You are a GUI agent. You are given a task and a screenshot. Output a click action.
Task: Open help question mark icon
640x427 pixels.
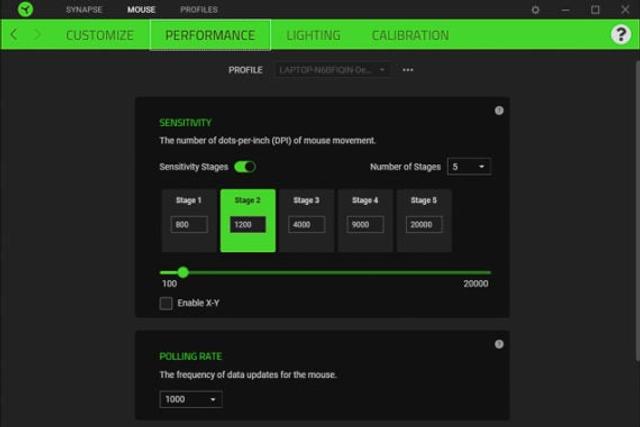[x=621, y=35]
